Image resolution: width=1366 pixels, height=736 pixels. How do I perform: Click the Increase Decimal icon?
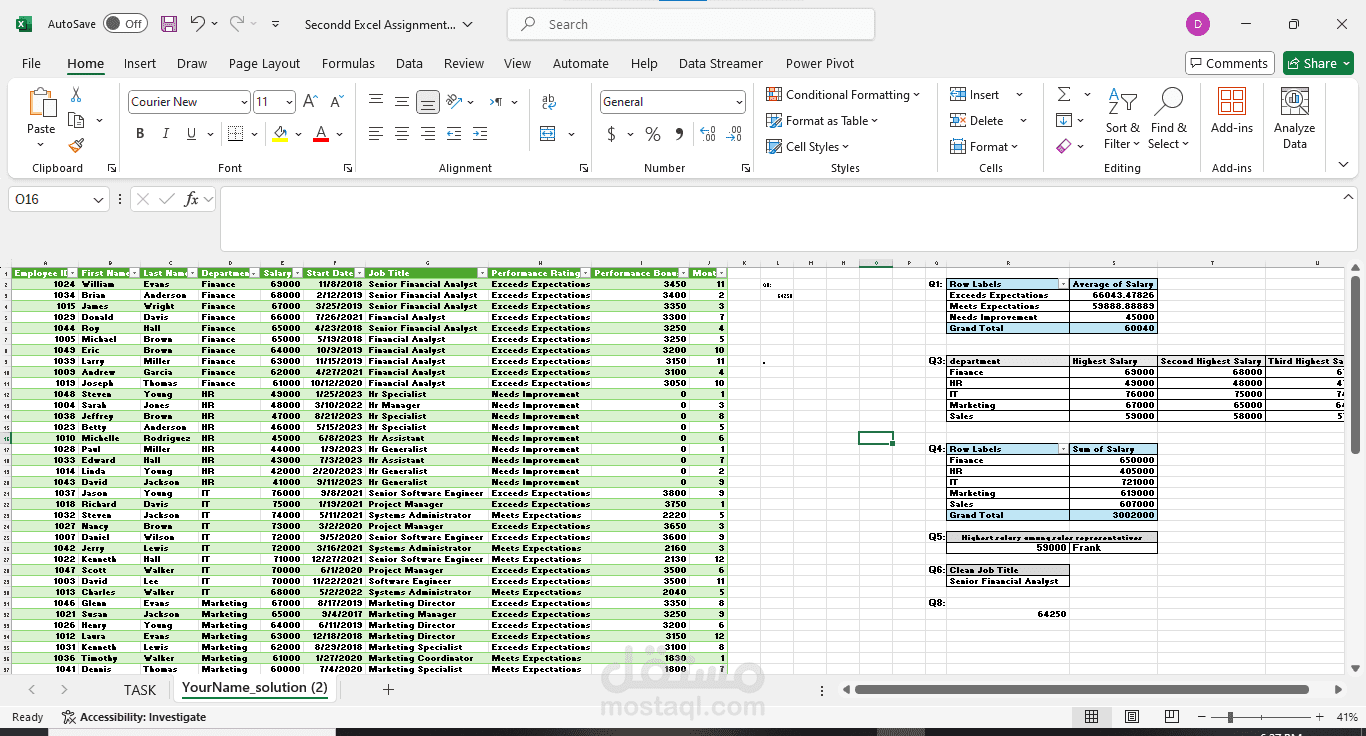708,134
